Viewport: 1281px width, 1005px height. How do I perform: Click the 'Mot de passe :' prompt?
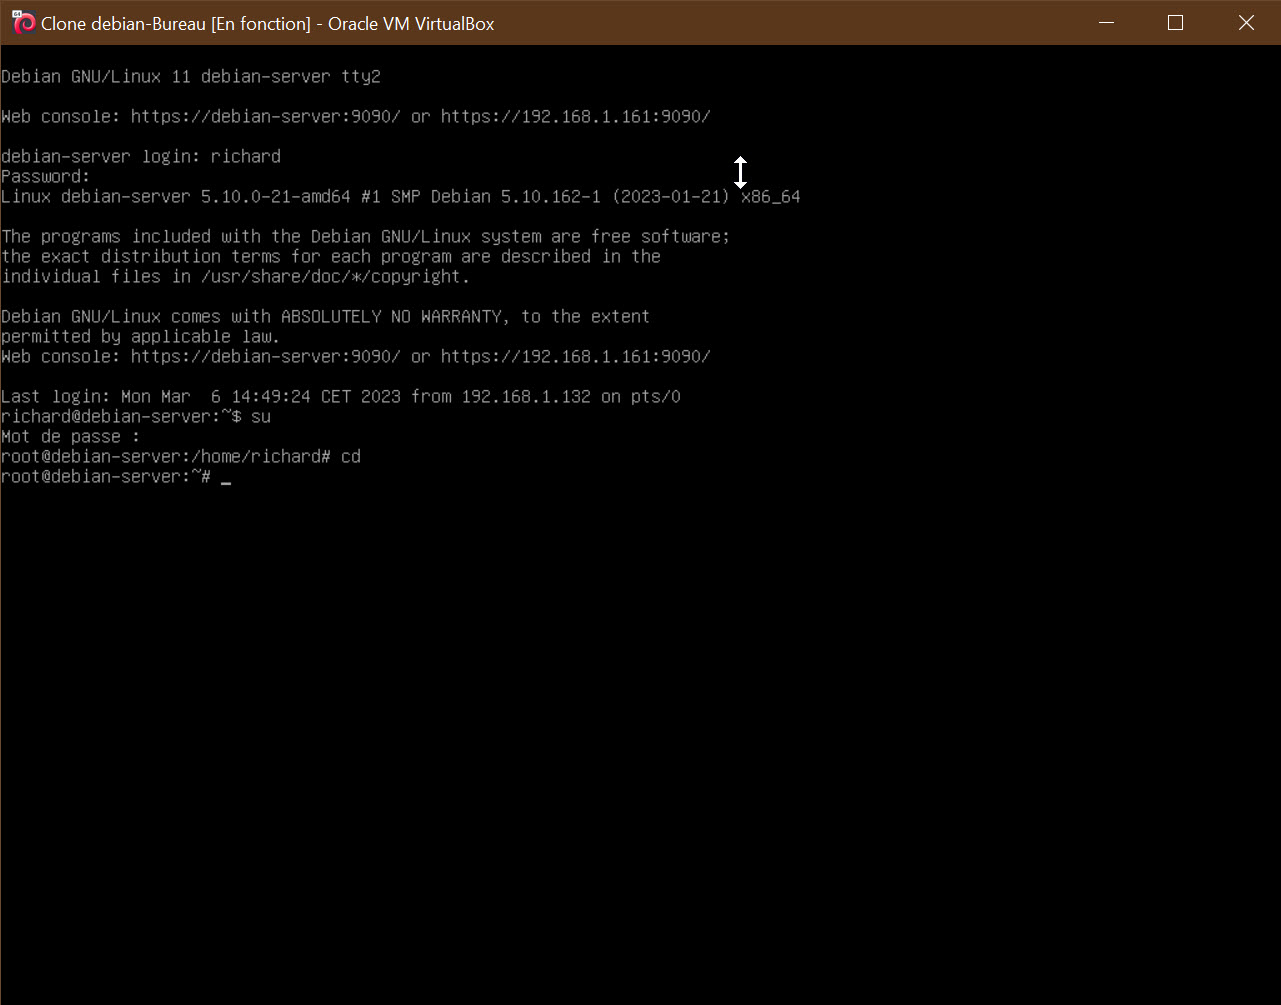click(71, 436)
